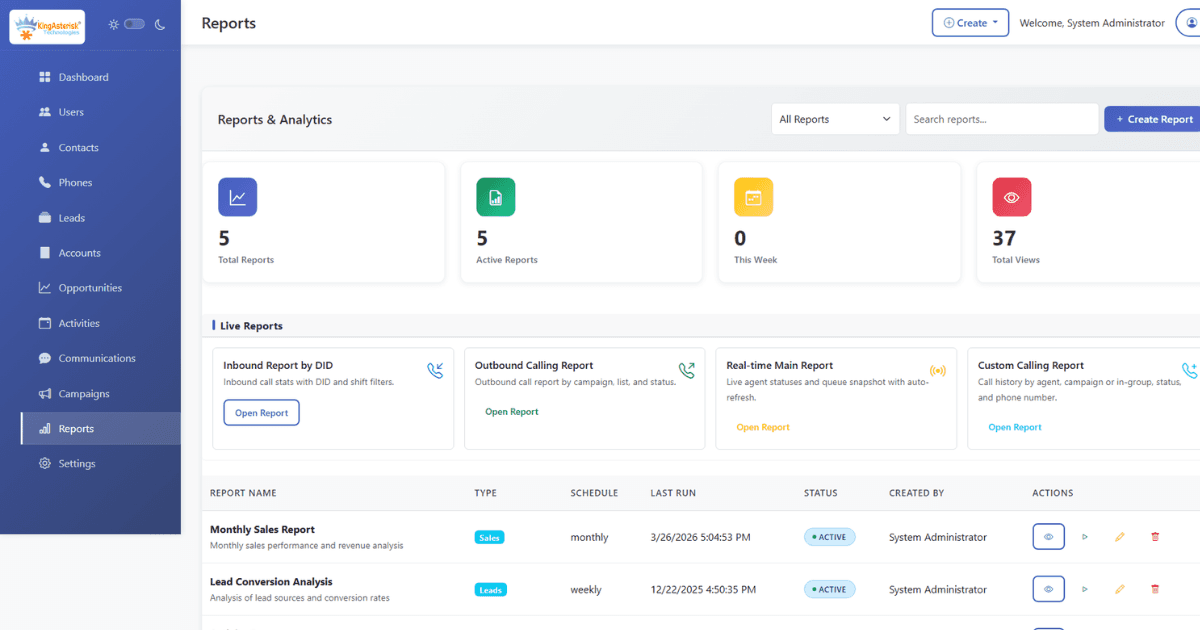
Task: Click the This Week calendar icon
Action: click(x=753, y=197)
